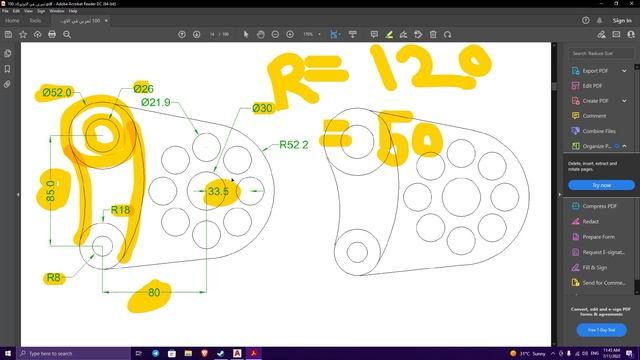Image resolution: width=640 pixels, height=360 pixels.
Task: Expand the Export PDF chevron
Action: click(624, 71)
